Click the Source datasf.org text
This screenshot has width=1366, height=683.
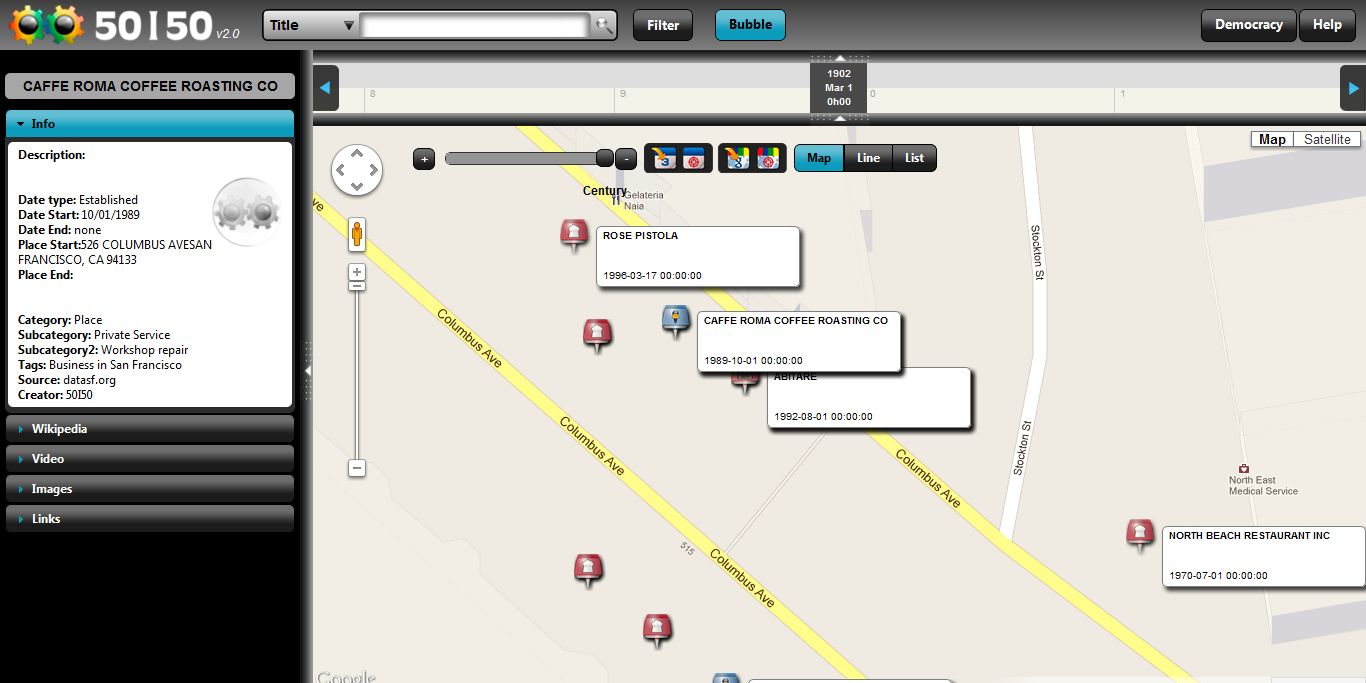pyautogui.click(x=67, y=380)
